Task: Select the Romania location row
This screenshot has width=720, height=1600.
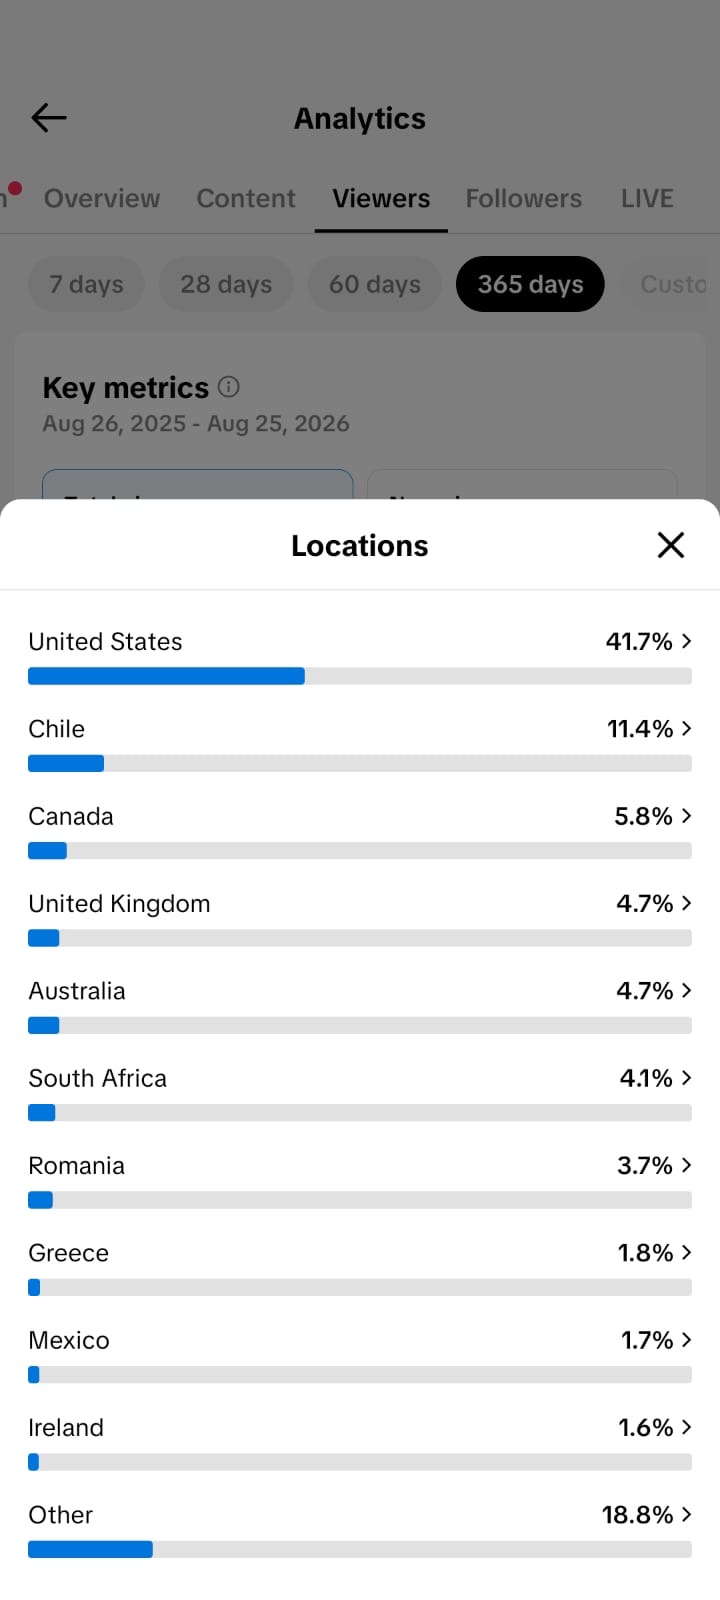Action: point(360,1178)
